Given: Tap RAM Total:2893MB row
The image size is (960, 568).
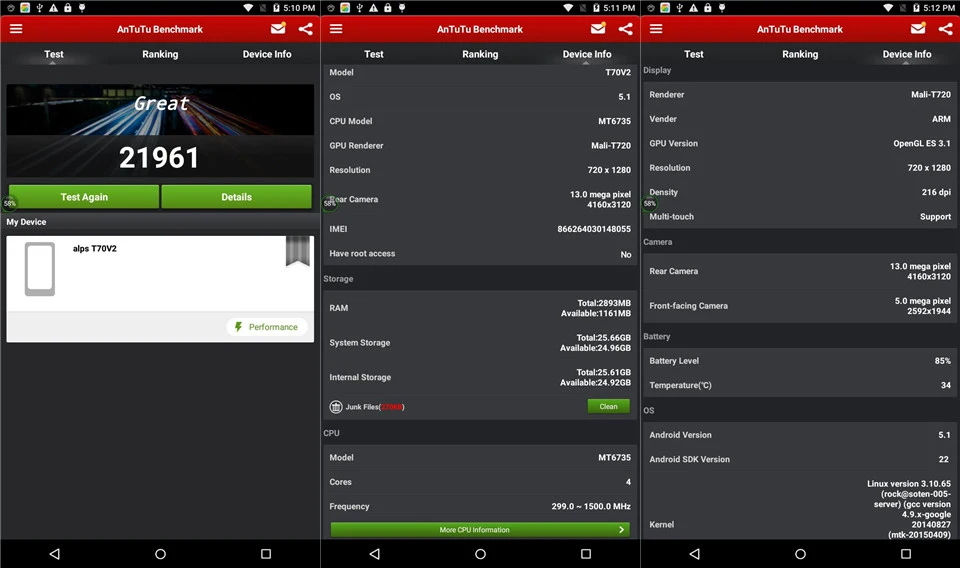Looking at the screenshot, I should [x=480, y=308].
